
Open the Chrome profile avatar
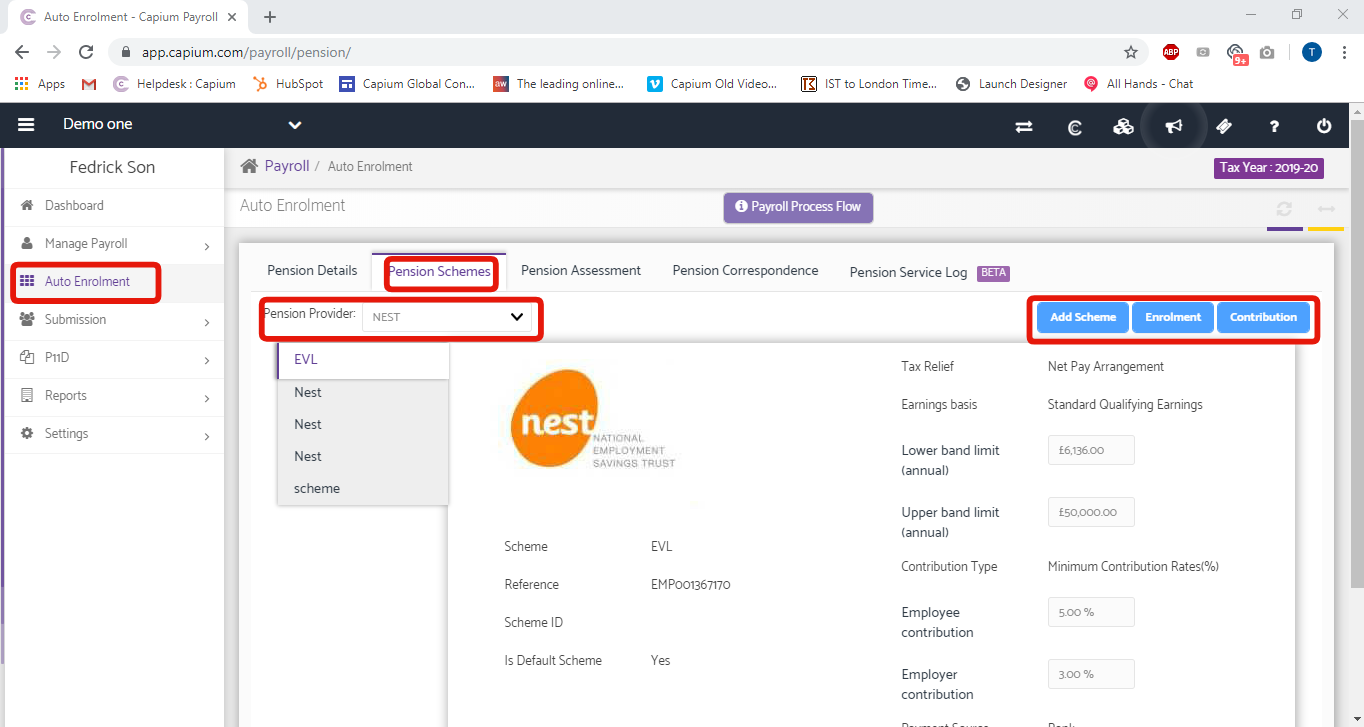[1312, 52]
